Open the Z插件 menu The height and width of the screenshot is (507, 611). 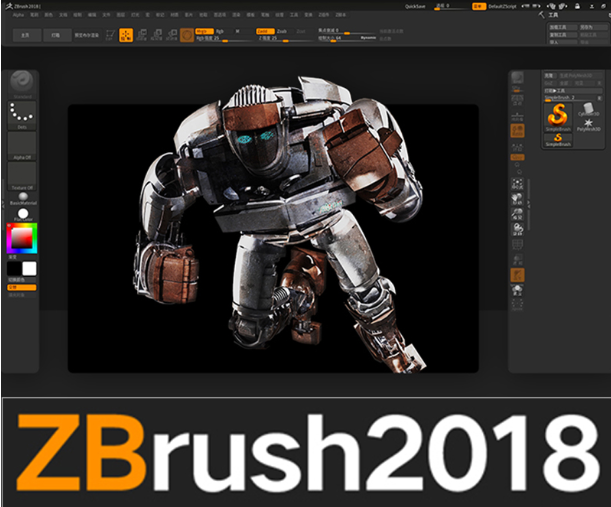(324, 15)
